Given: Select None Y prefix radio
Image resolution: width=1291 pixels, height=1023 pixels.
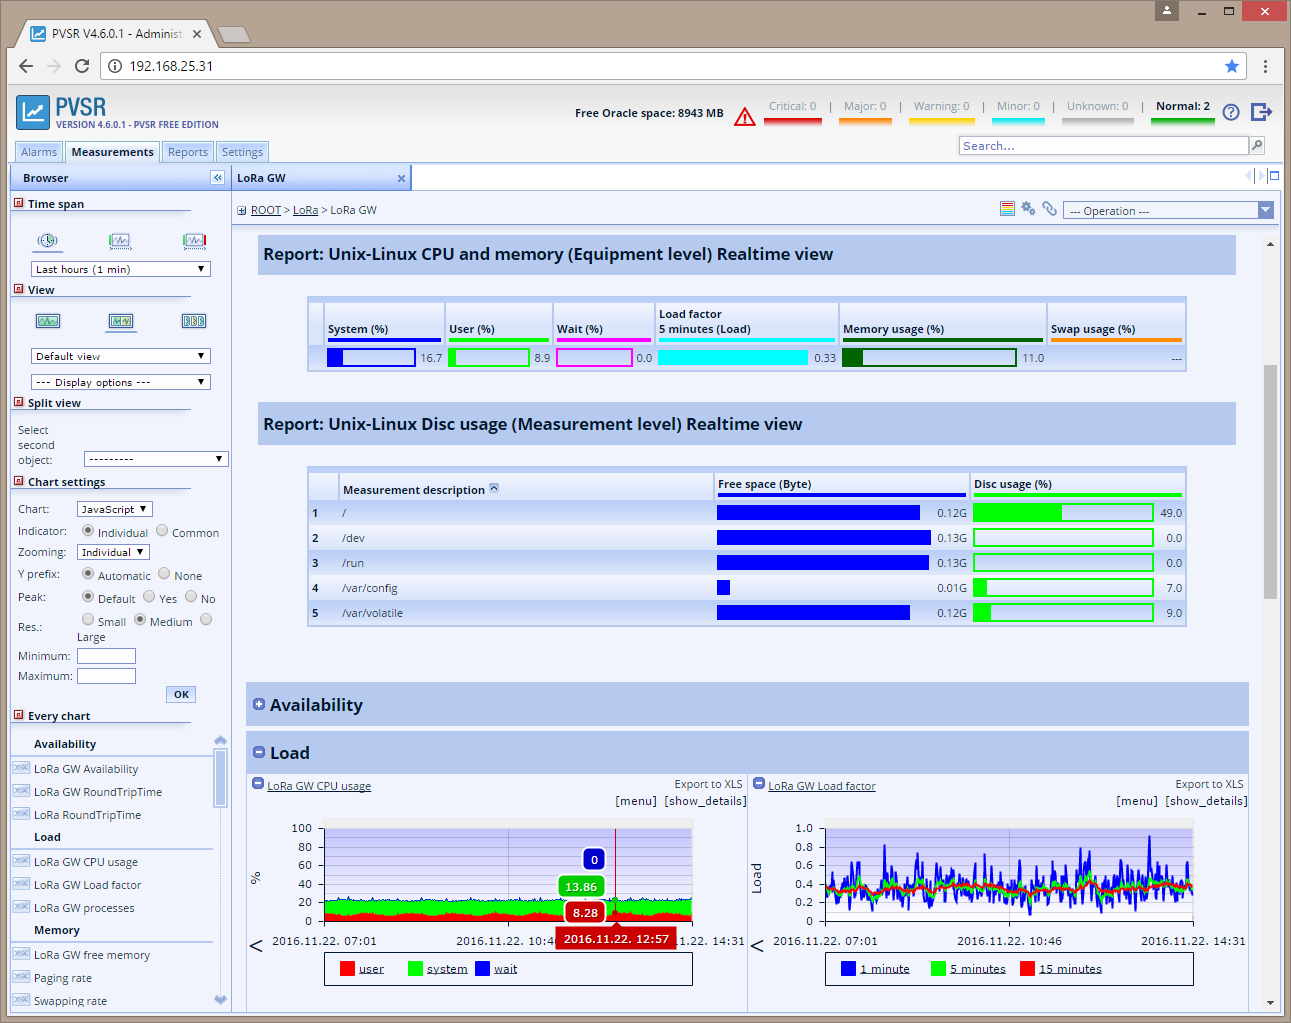Looking at the screenshot, I should [x=164, y=574].
